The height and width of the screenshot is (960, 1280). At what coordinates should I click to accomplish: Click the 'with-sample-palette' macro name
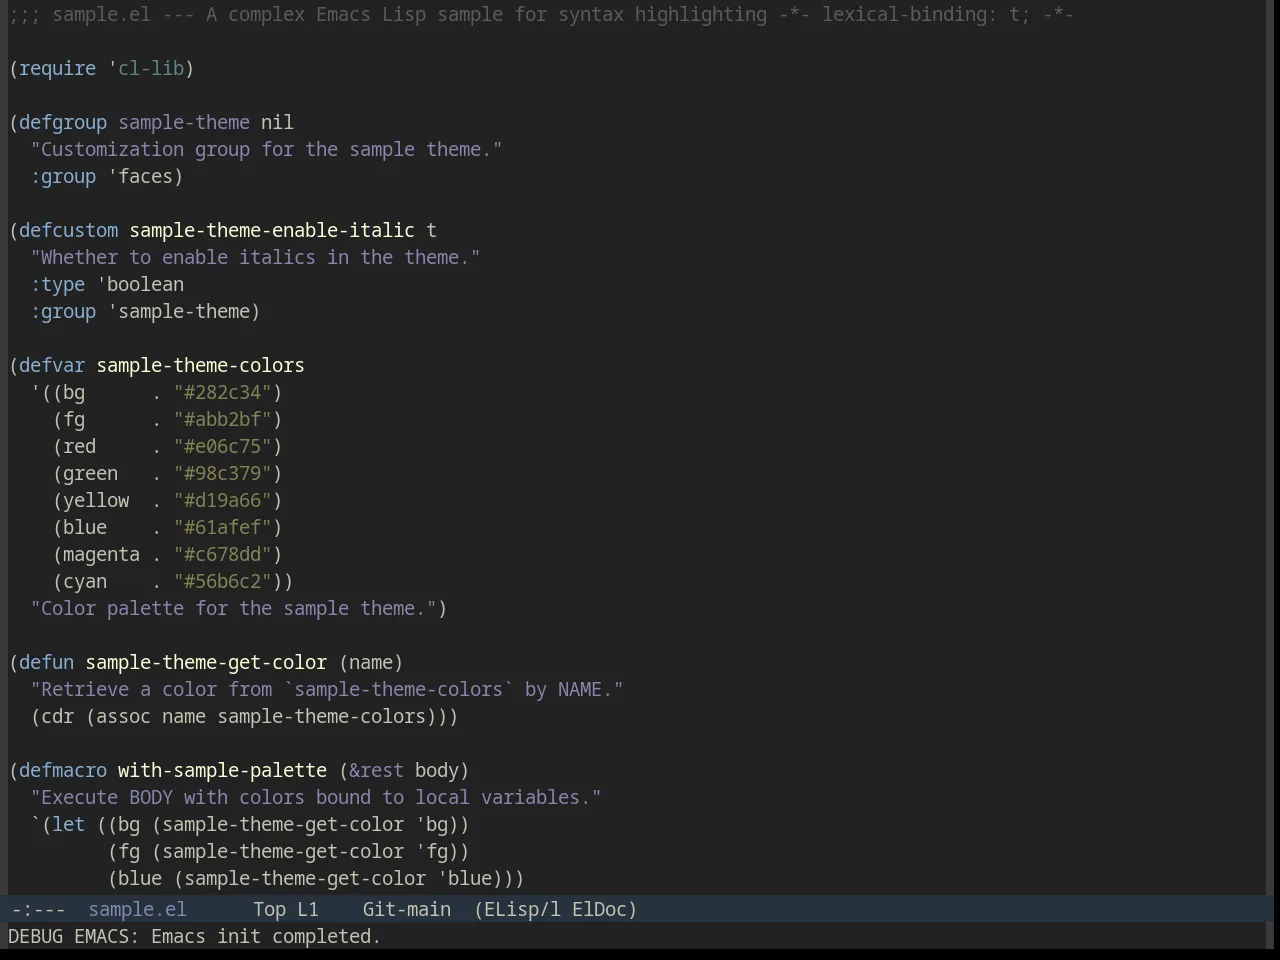coord(222,770)
